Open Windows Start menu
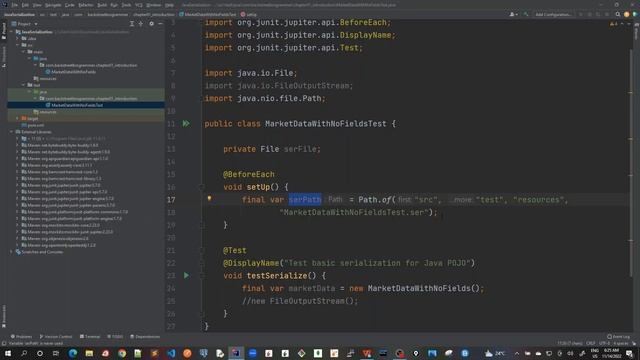The image size is (640, 360). (x=8, y=353)
